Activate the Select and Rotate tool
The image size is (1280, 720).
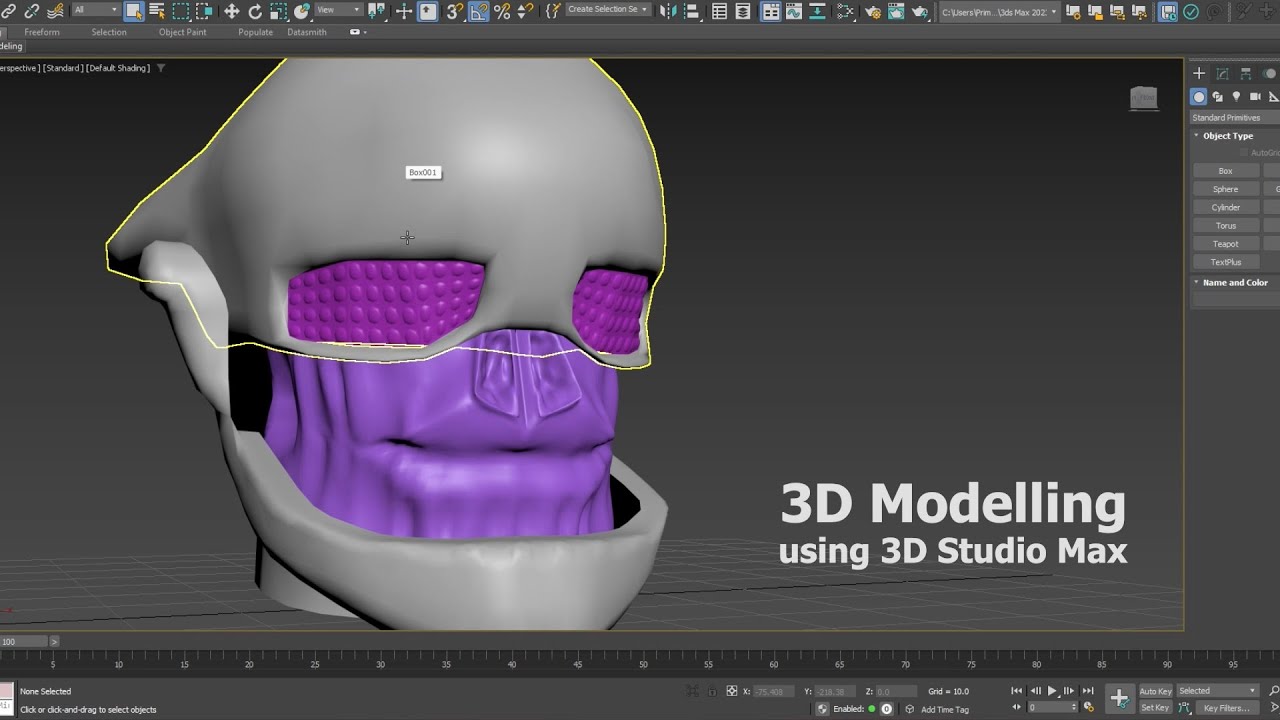pyautogui.click(x=255, y=12)
